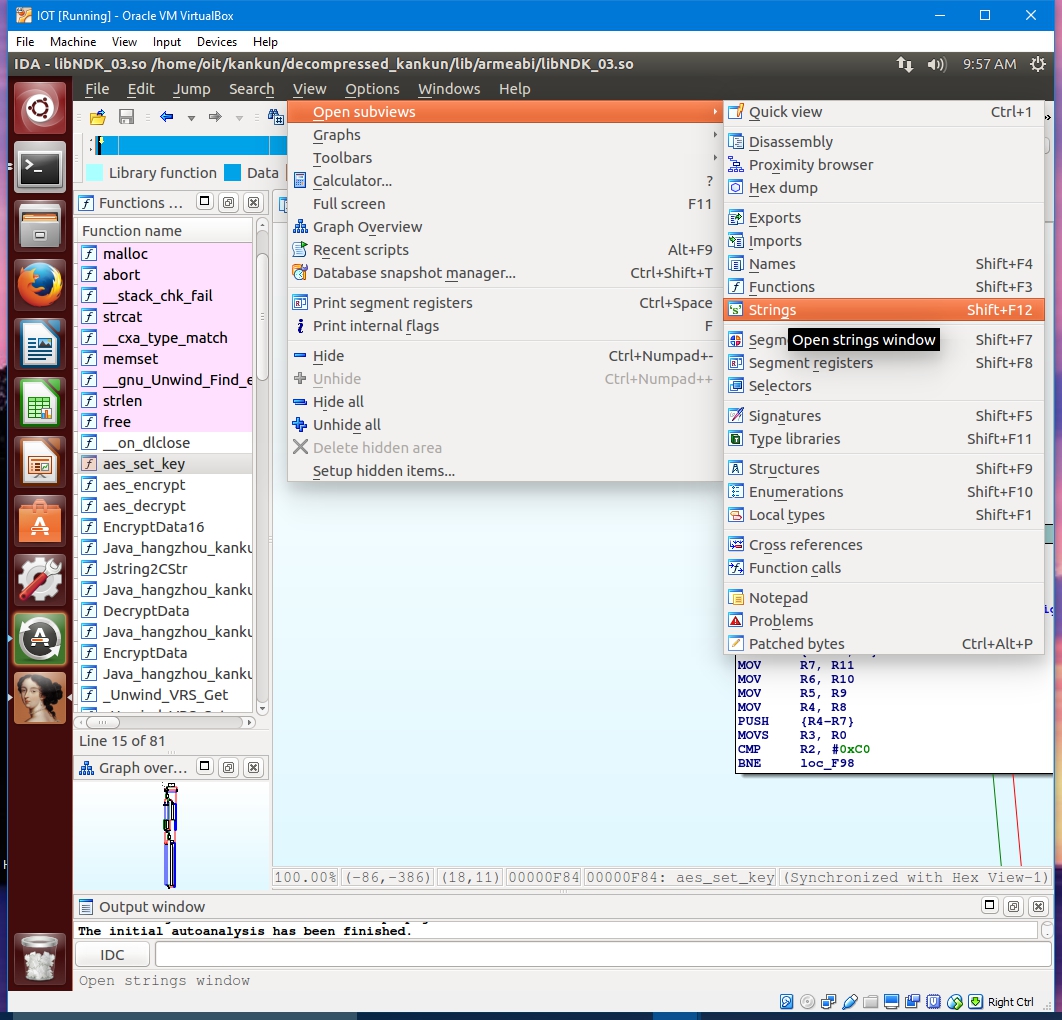
Task: Open the Jump menu
Action: (x=191, y=89)
